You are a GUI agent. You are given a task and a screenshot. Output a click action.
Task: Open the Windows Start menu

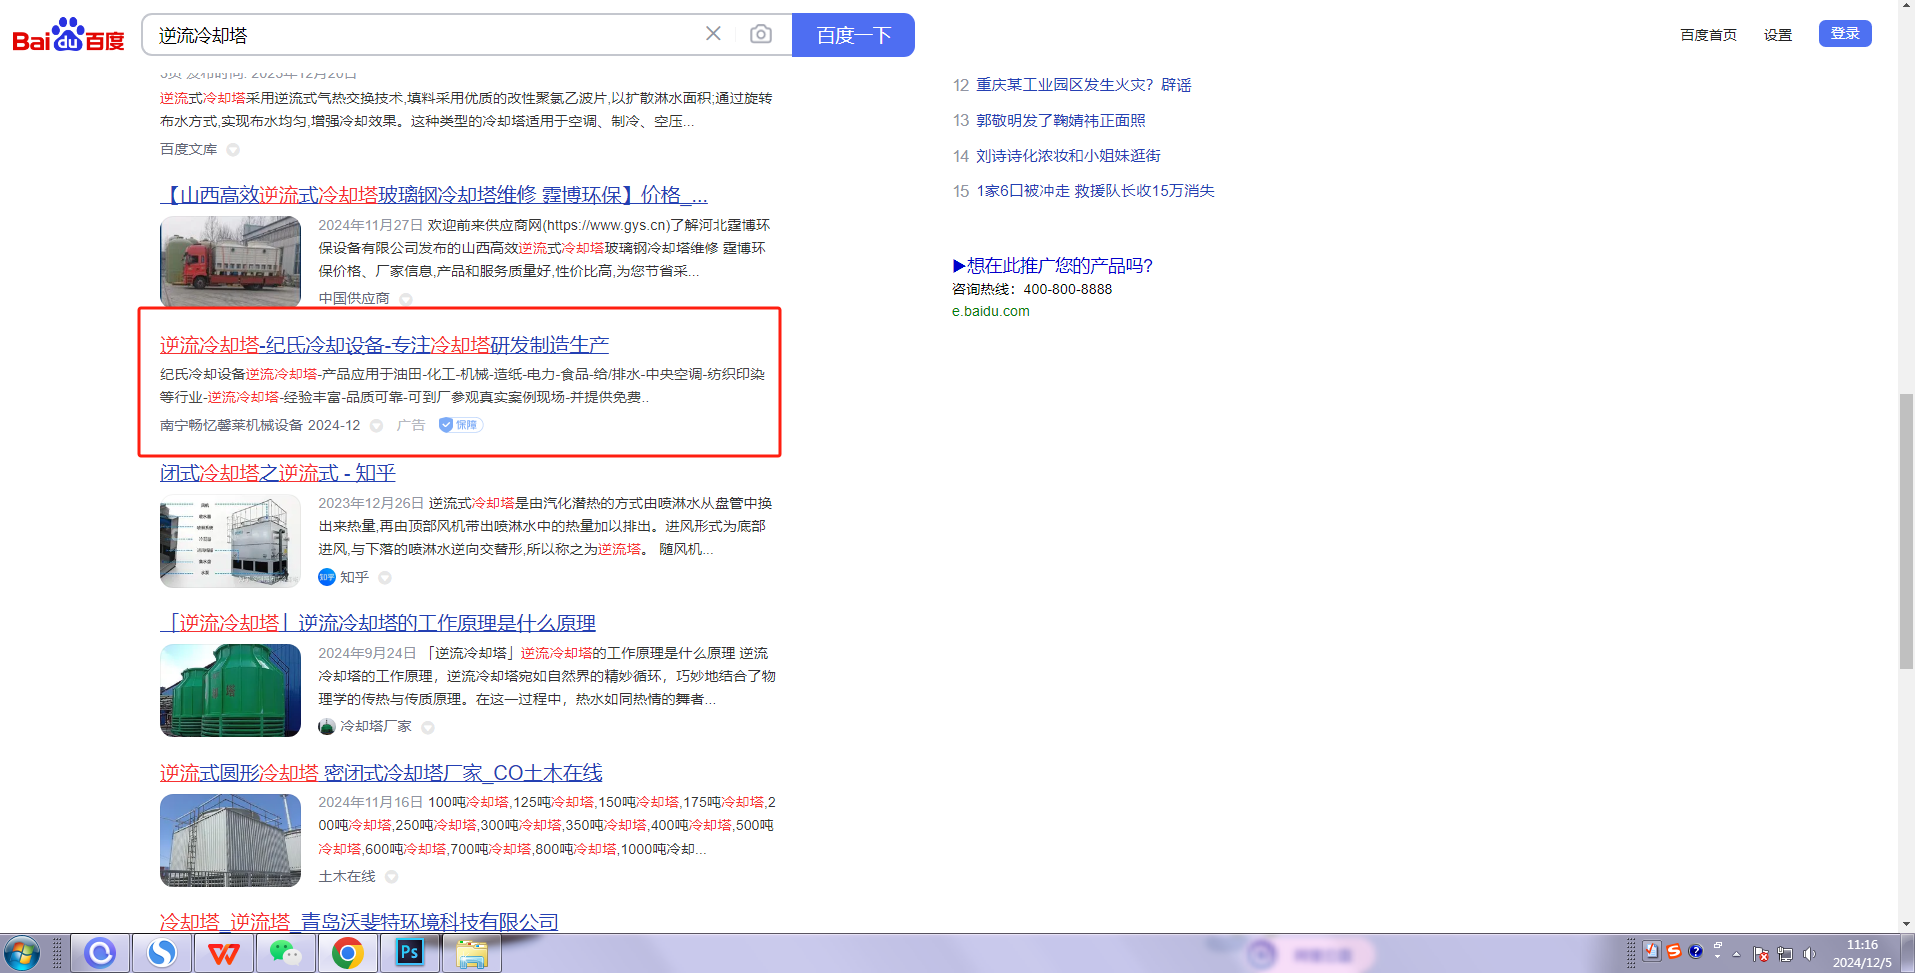(22, 953)
